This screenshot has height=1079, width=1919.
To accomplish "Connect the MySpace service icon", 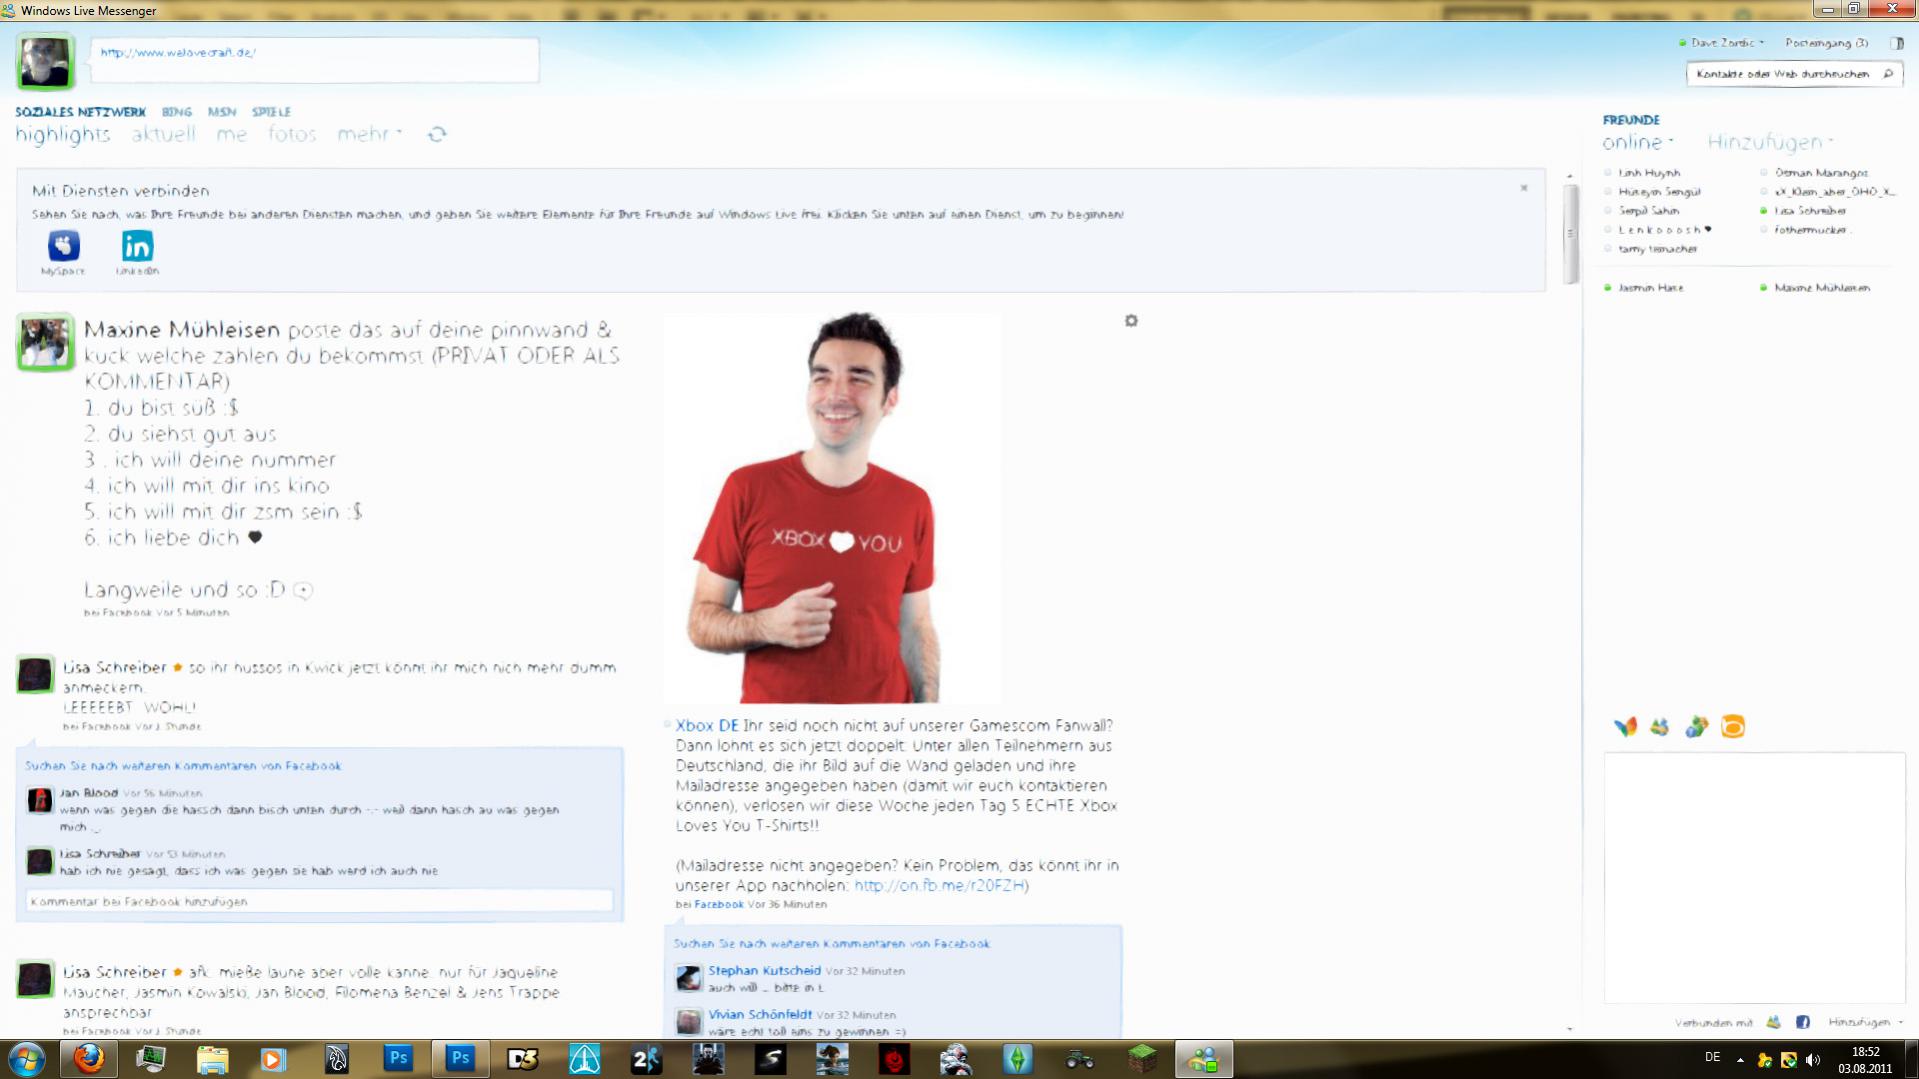I will [63, 246].
